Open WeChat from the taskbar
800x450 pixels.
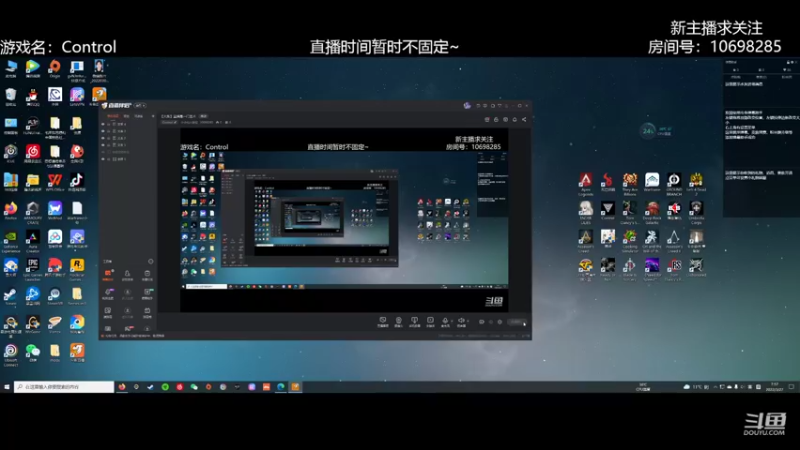click(x=194, y=387)
